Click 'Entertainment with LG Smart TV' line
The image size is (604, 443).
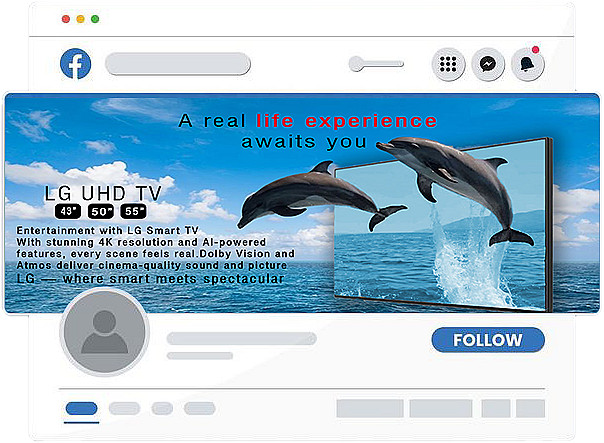(x=107, y=230)
